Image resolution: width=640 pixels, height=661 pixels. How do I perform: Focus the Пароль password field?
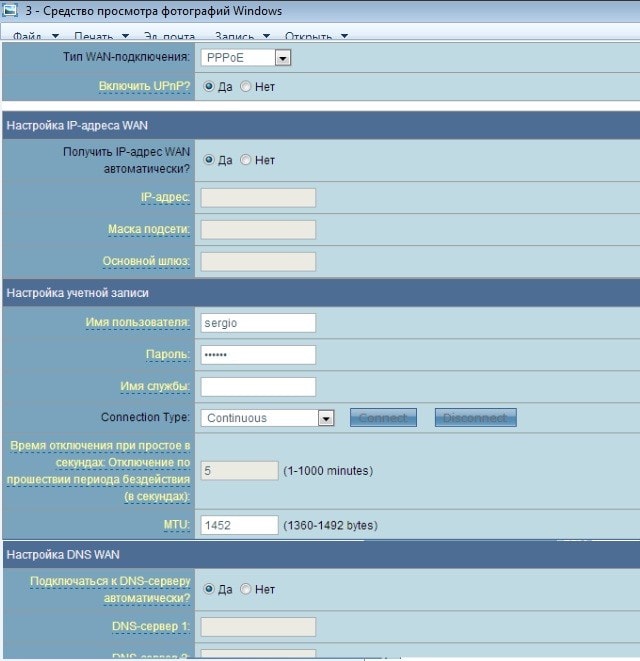pos(258,355)
